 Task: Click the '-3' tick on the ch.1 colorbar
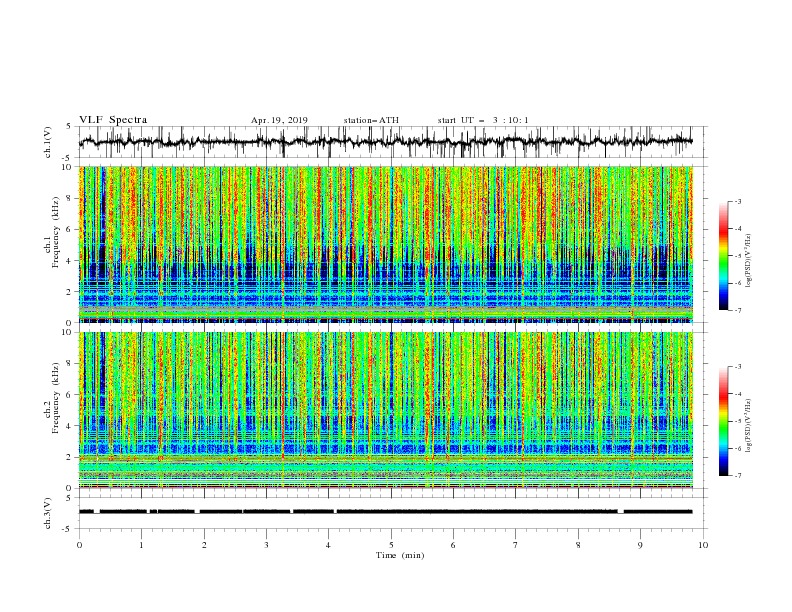tap(738, 201)
